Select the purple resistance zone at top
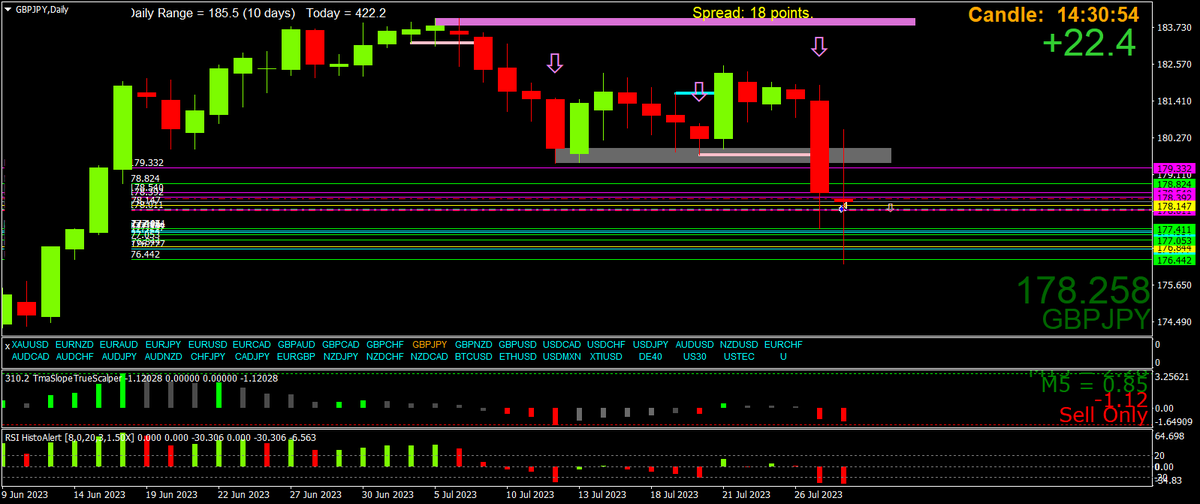Screen dimensions: 1200x504 coord(675,21)
